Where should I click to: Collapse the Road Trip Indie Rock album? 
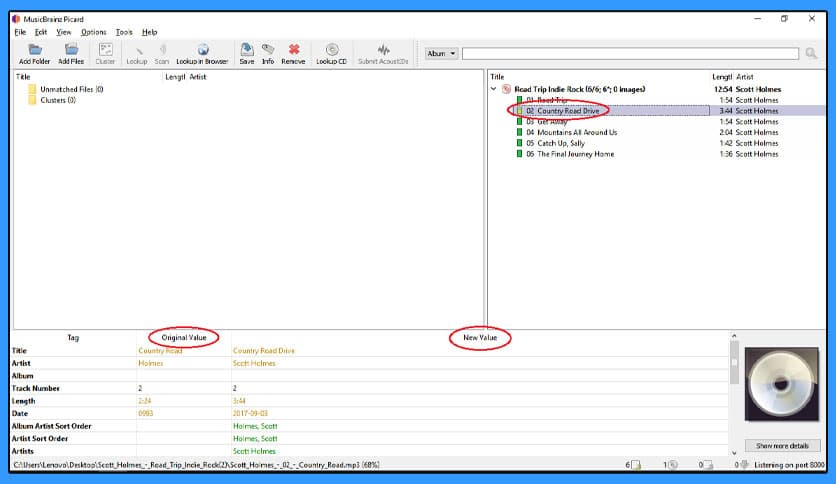coord(494,89)
